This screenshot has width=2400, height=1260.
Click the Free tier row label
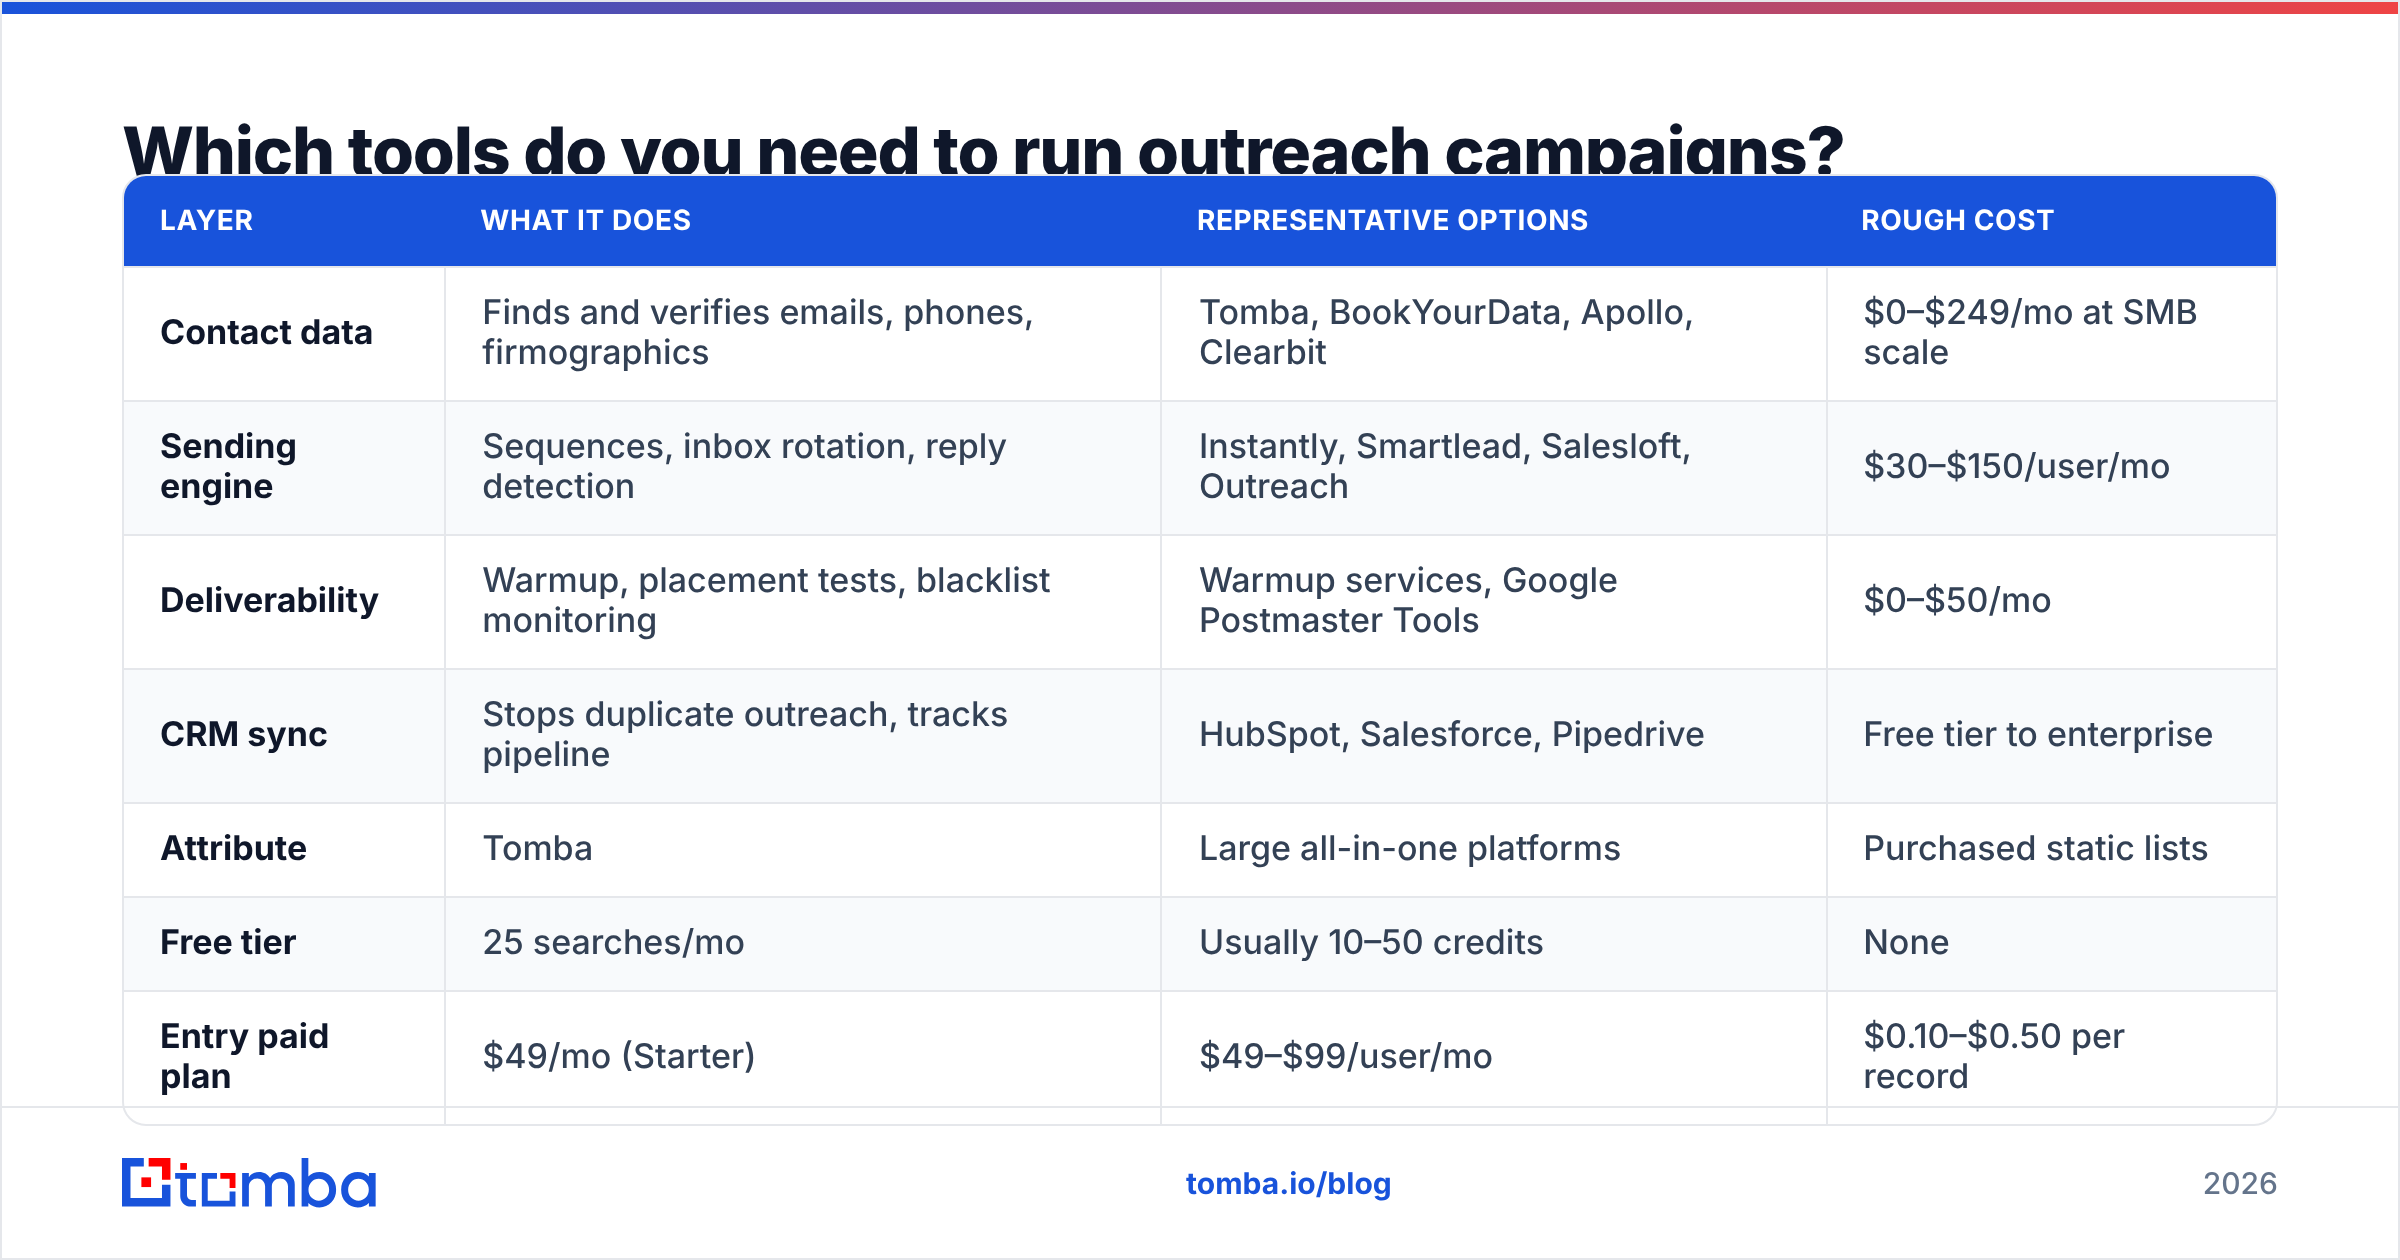tap(228, 942)
